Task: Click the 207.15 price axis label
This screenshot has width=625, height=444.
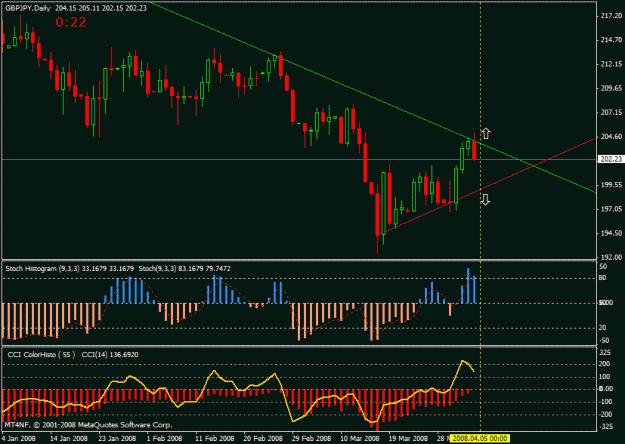Action: tap(611, 112)
